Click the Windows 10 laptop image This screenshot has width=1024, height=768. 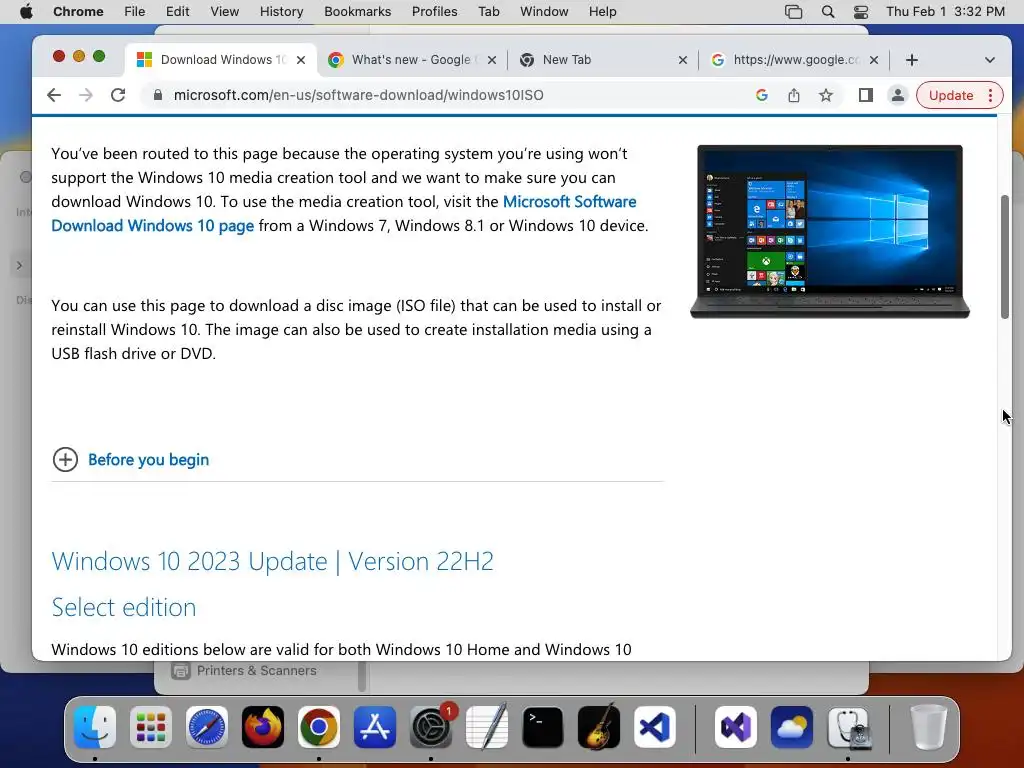click(x=830, y=231)
